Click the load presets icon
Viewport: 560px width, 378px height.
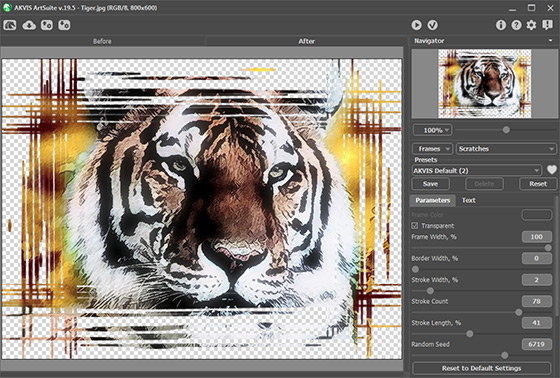point(47,25)
